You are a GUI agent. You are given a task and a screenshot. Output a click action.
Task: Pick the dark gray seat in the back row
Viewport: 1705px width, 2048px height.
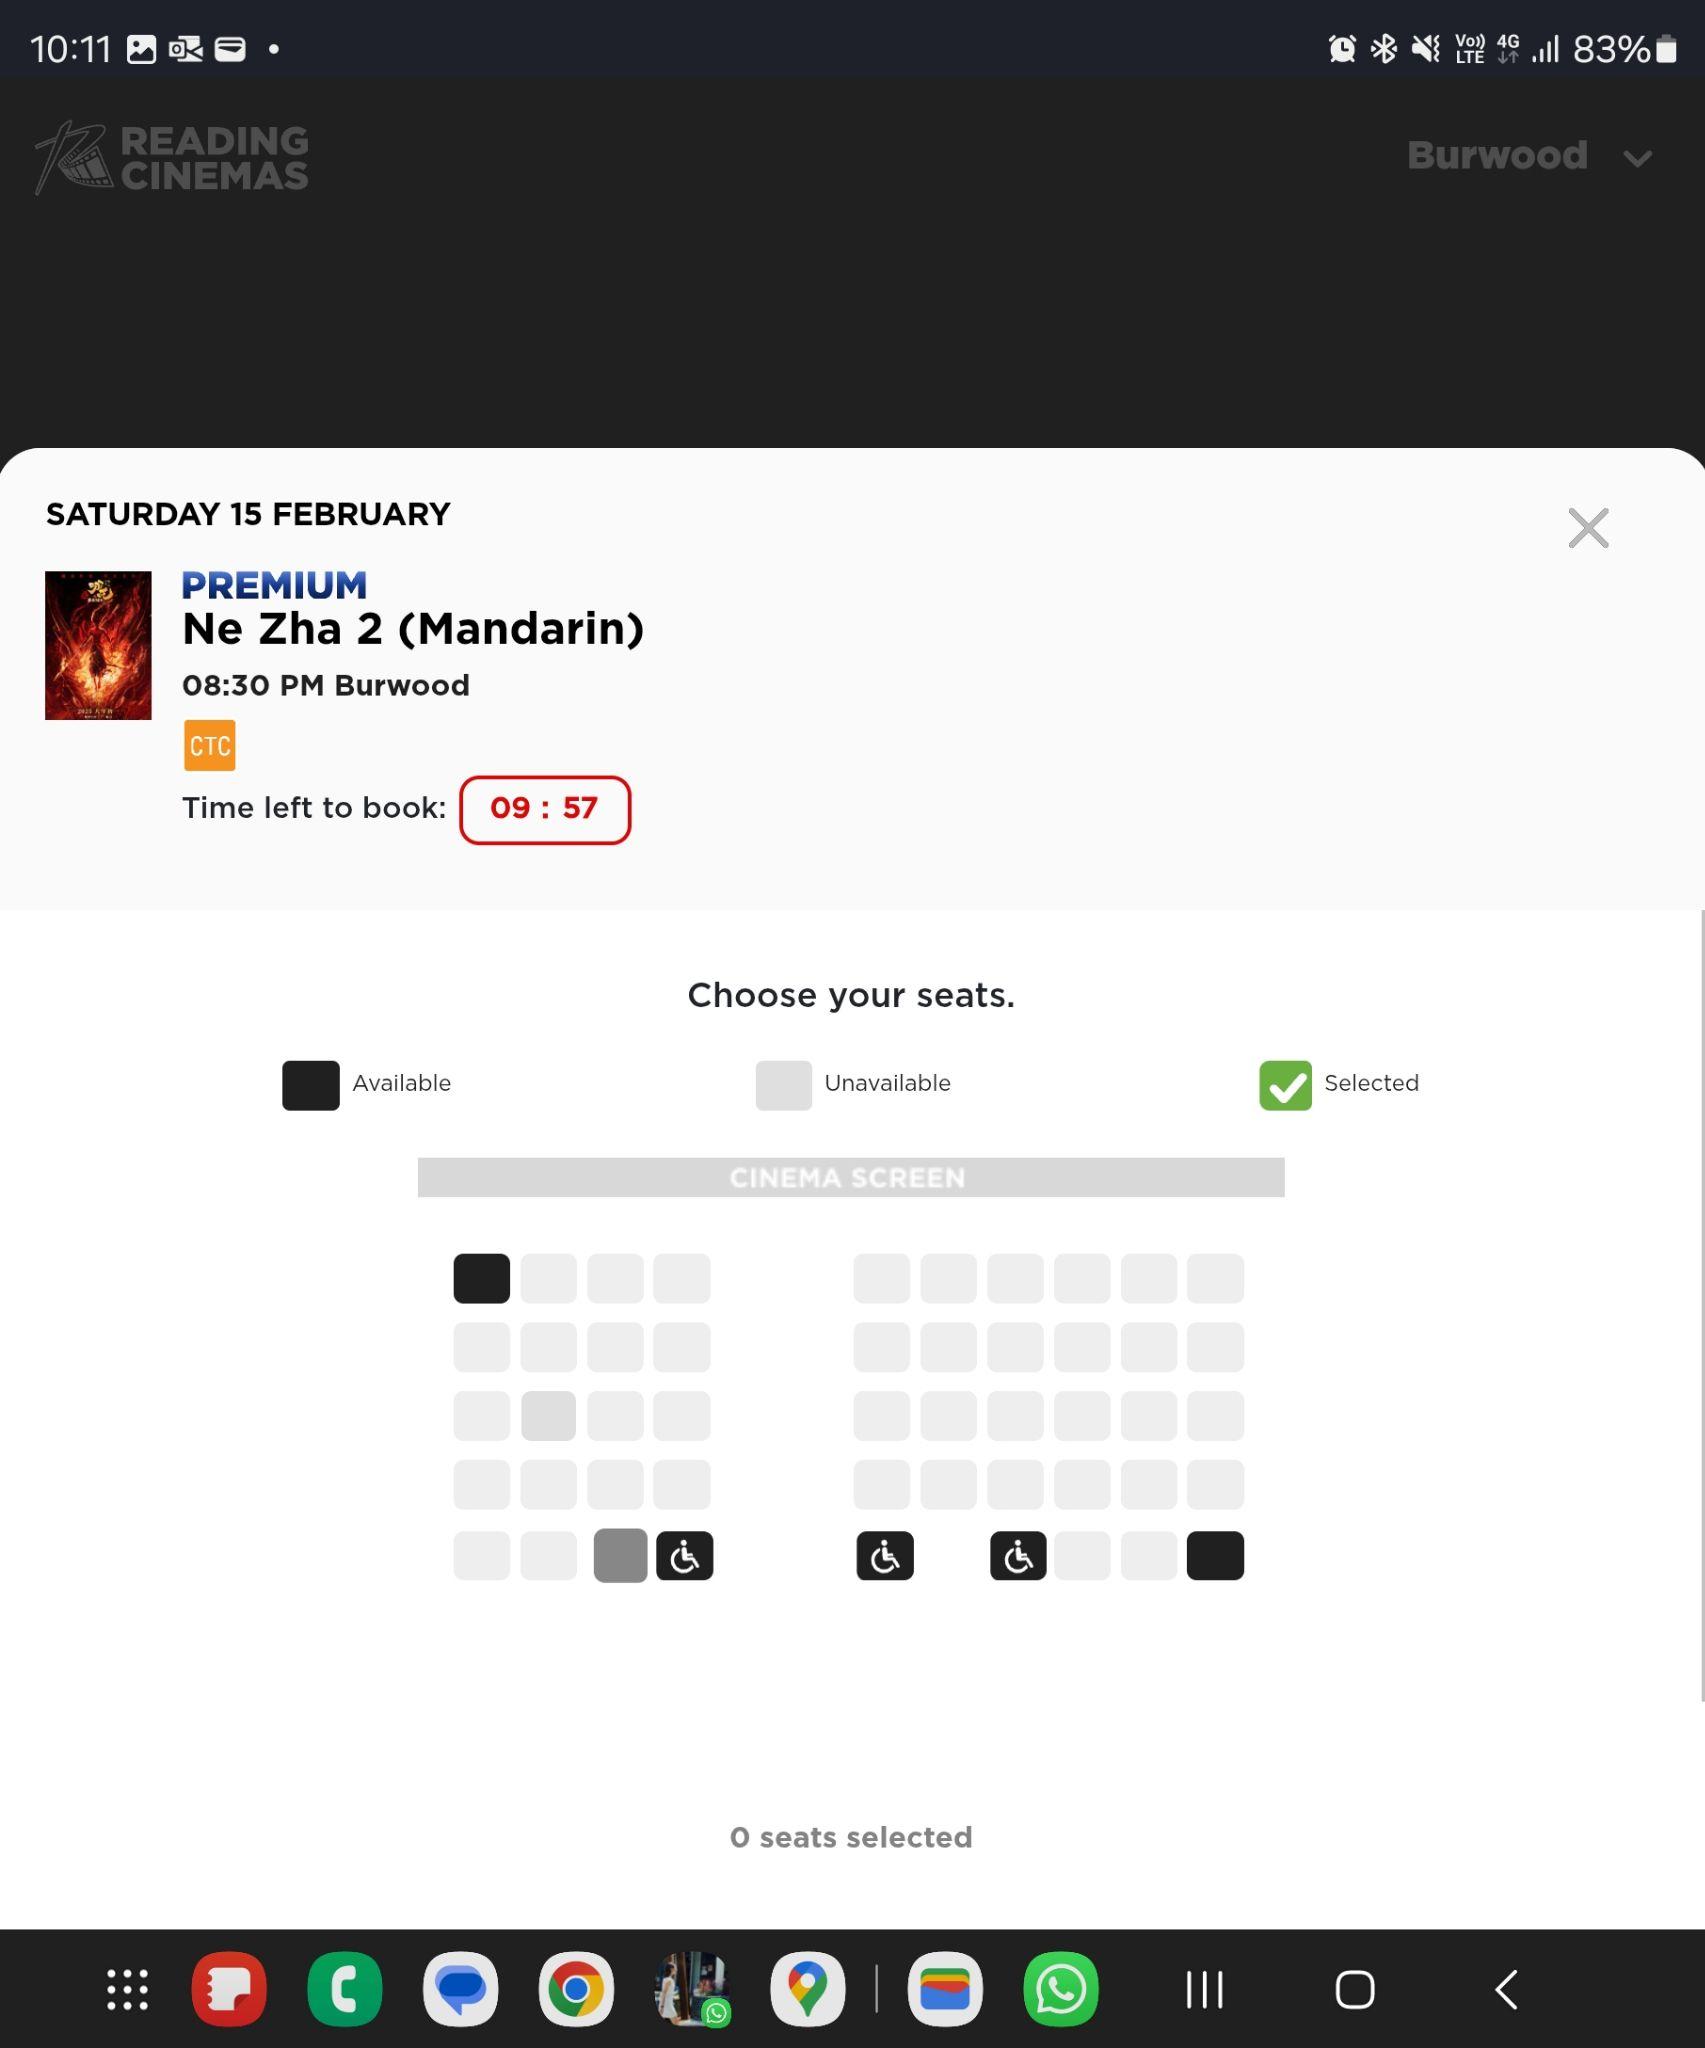[x=620, y=1555]
